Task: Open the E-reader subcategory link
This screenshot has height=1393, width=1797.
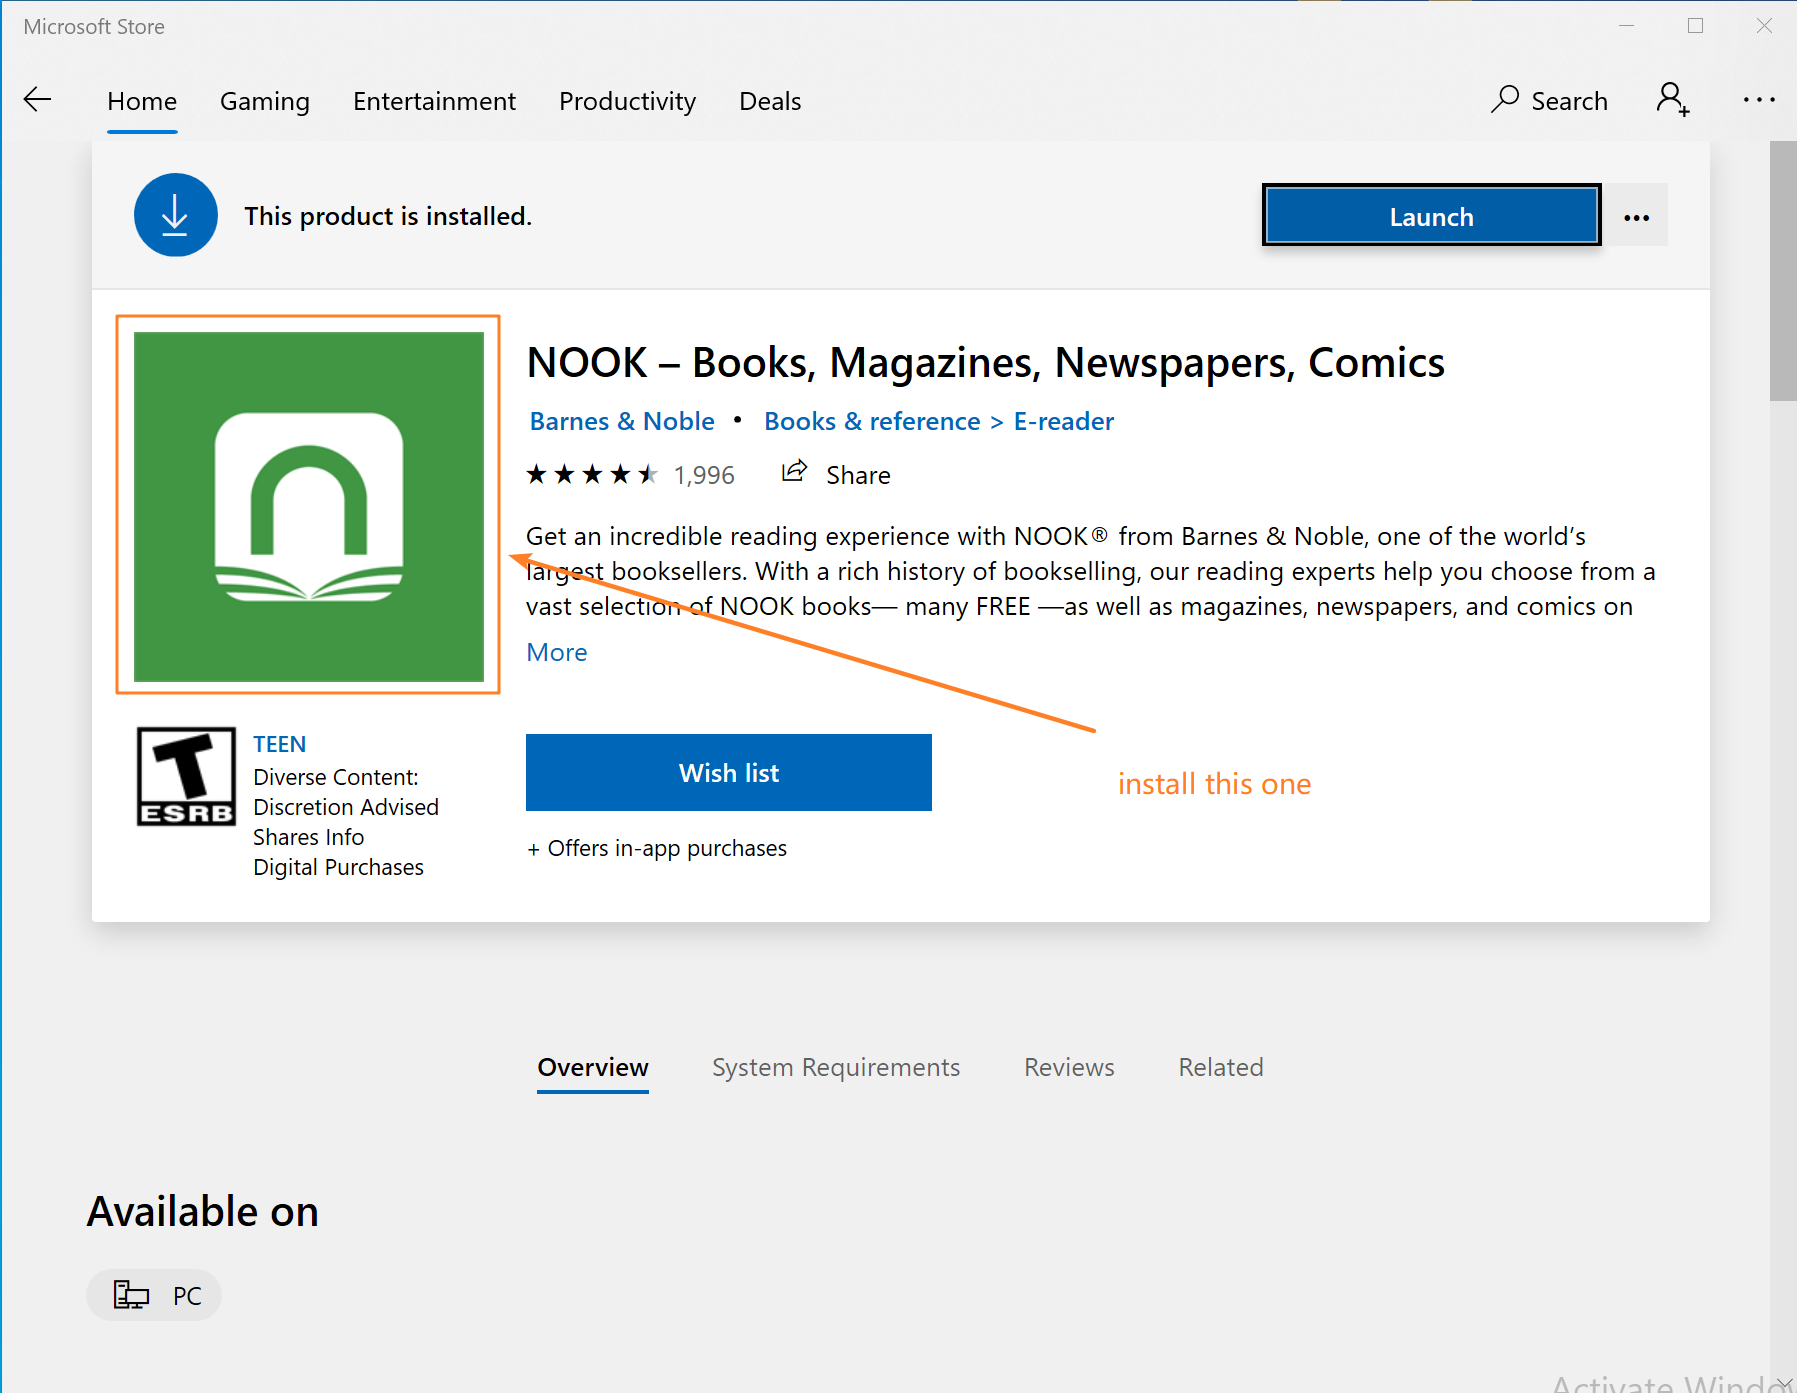Action: 1064,421
